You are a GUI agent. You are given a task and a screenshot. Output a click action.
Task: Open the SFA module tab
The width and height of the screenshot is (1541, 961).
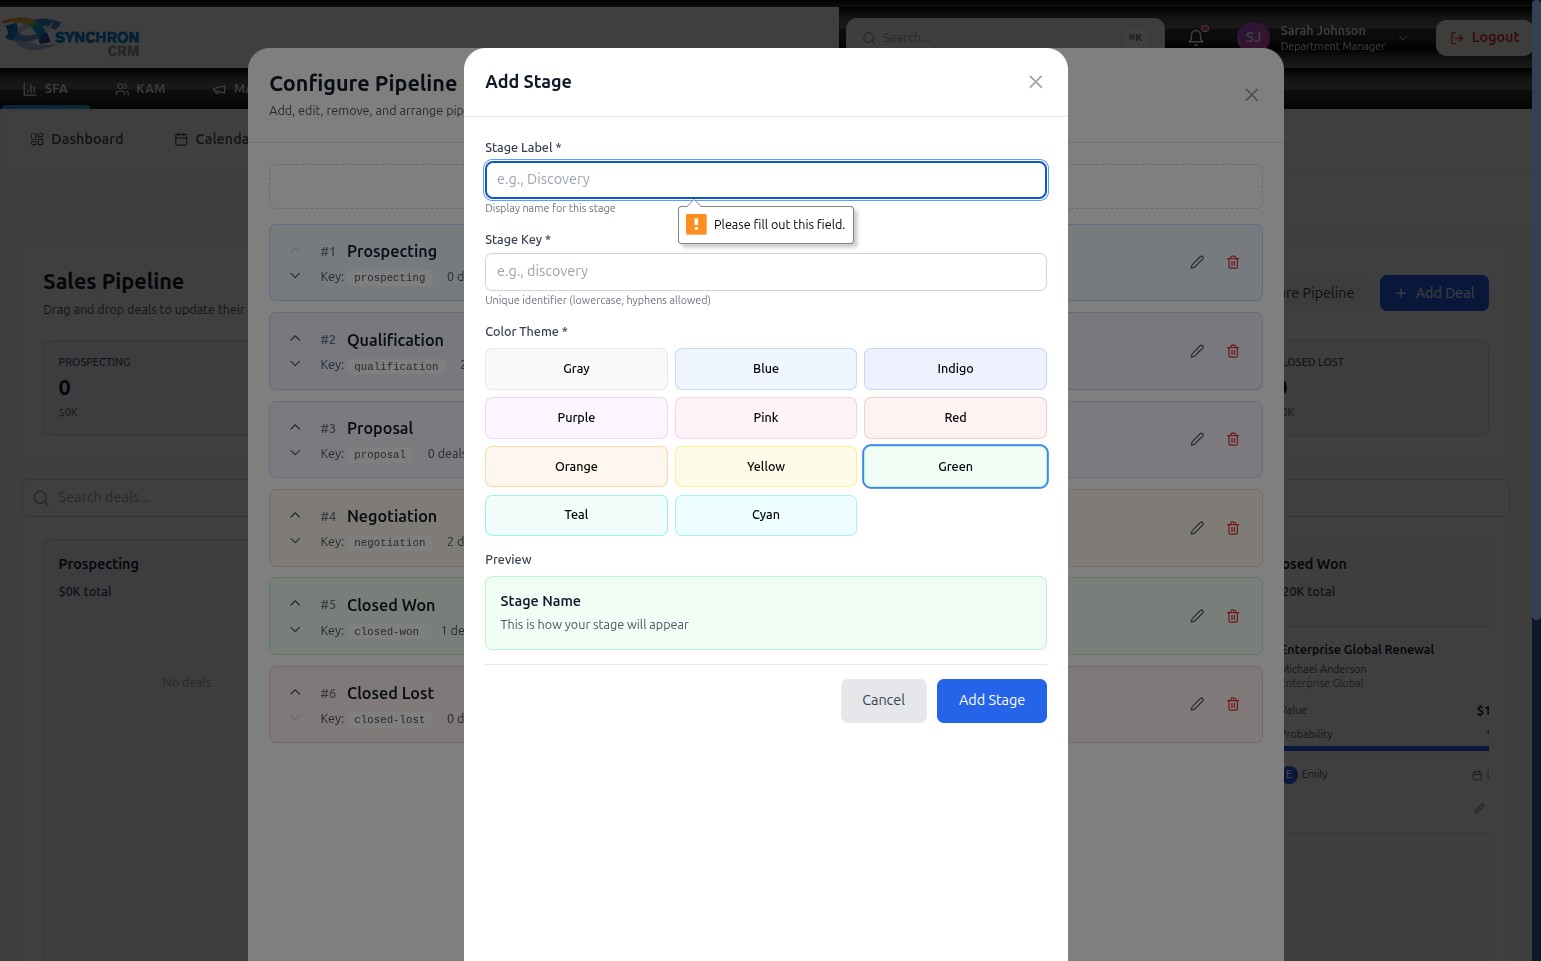click(45, 89)
